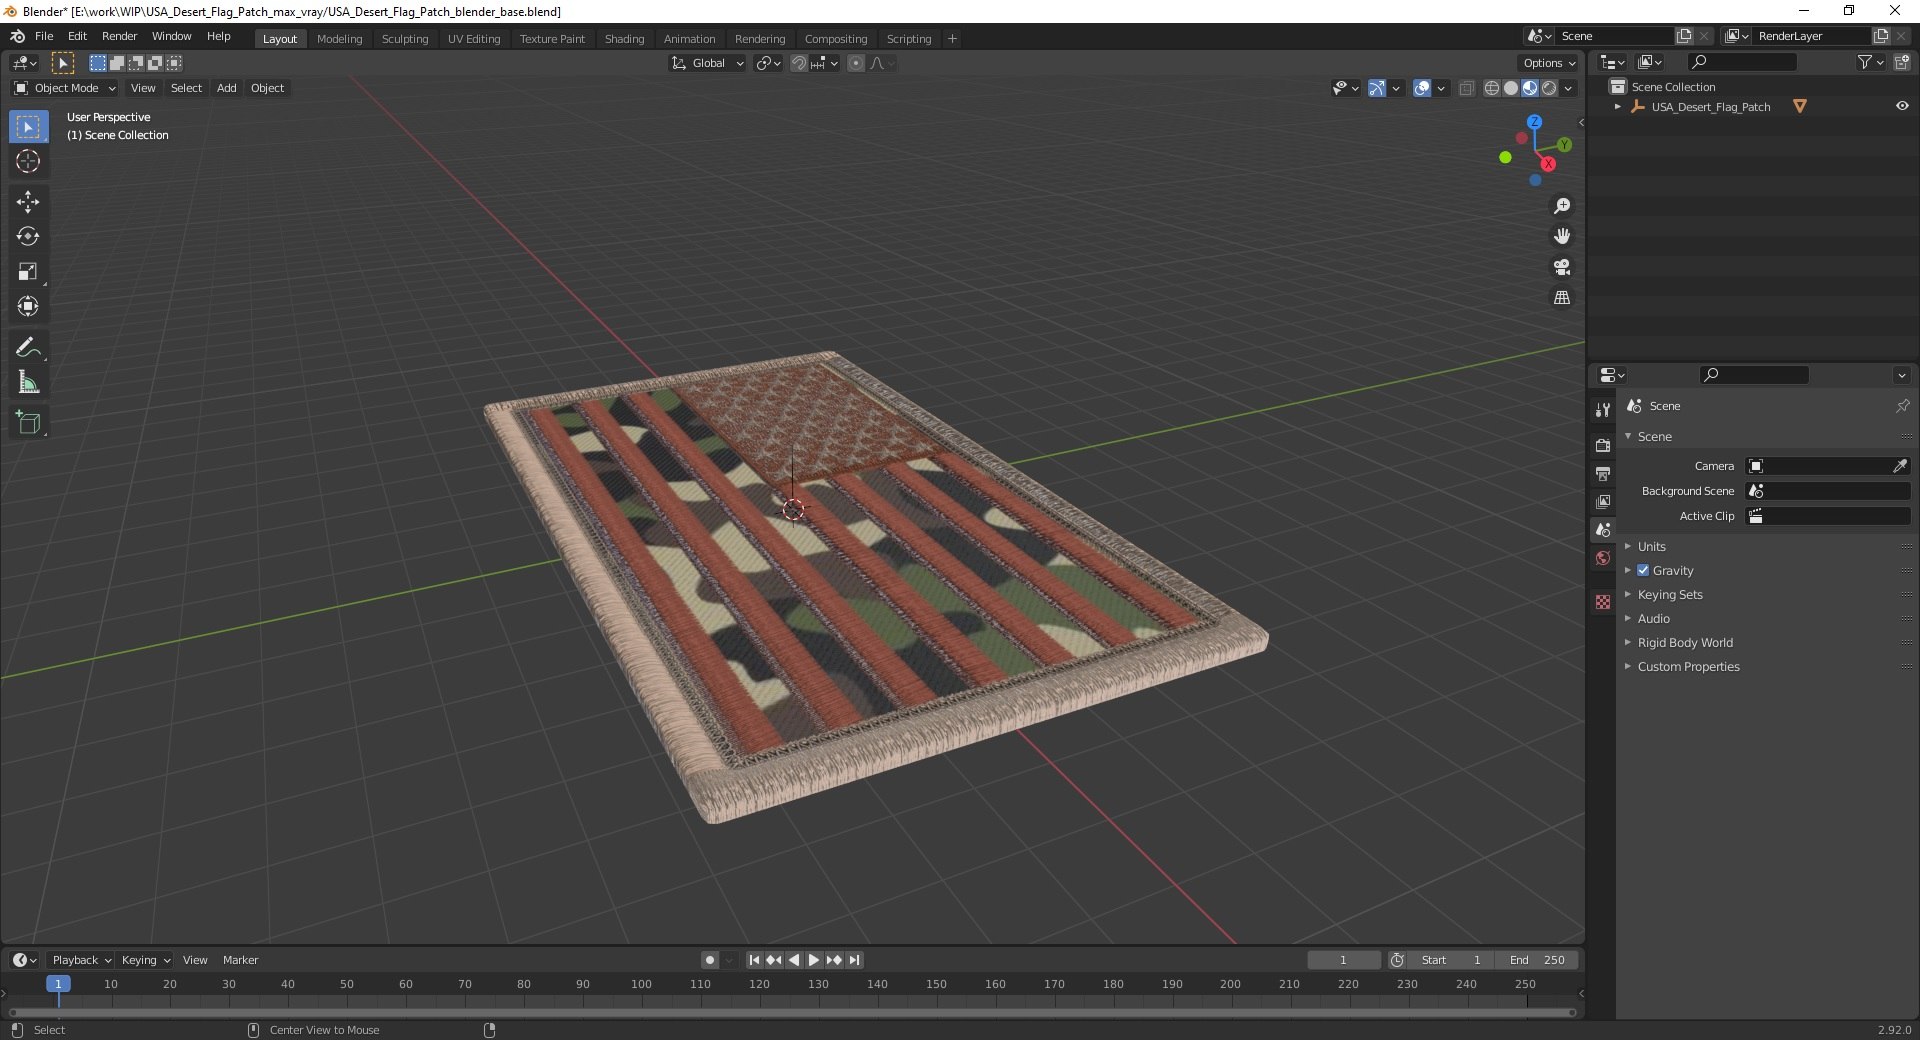Image resolution: width=1920 pixels, height=1040 pixels.
Task: Open the World properties tab
Action: 1603,558
